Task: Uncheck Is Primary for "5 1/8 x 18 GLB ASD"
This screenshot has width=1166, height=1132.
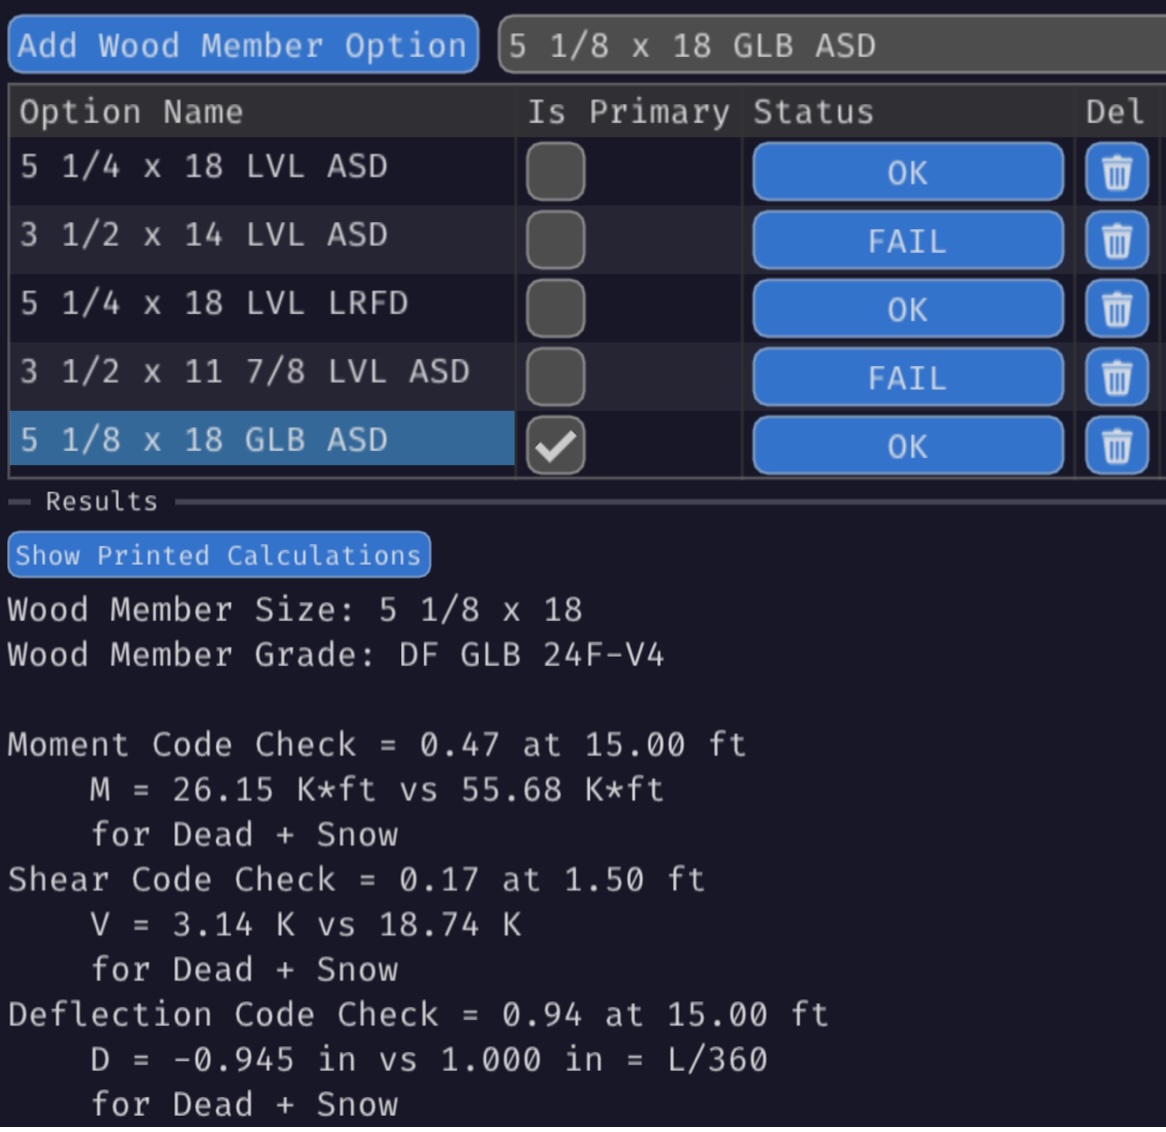Action: click(555, 446)
